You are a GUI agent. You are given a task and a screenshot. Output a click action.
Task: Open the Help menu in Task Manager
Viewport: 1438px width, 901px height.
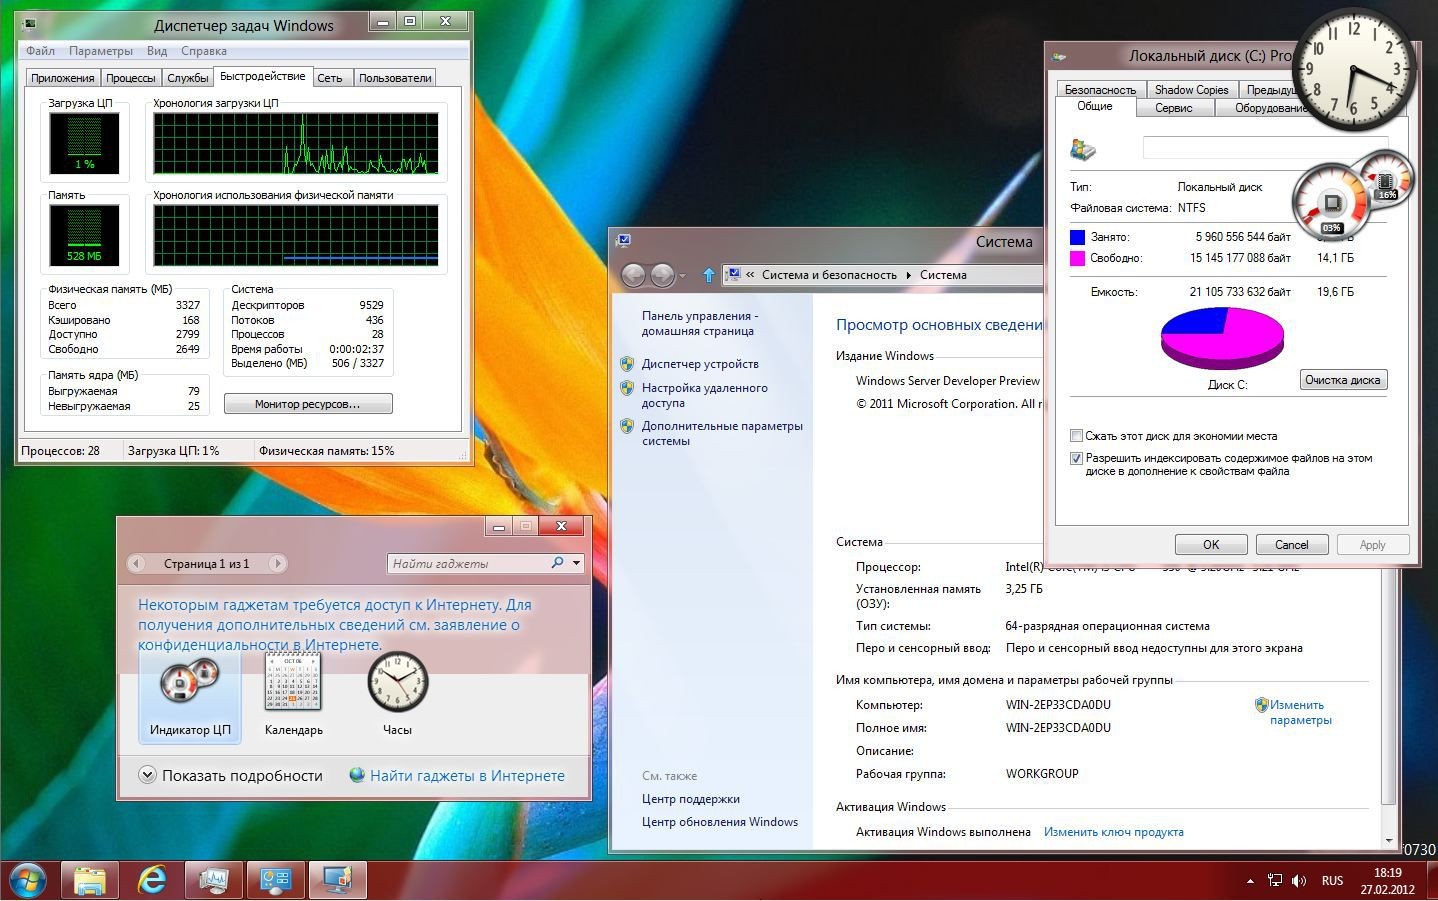[x=203, y=51]
